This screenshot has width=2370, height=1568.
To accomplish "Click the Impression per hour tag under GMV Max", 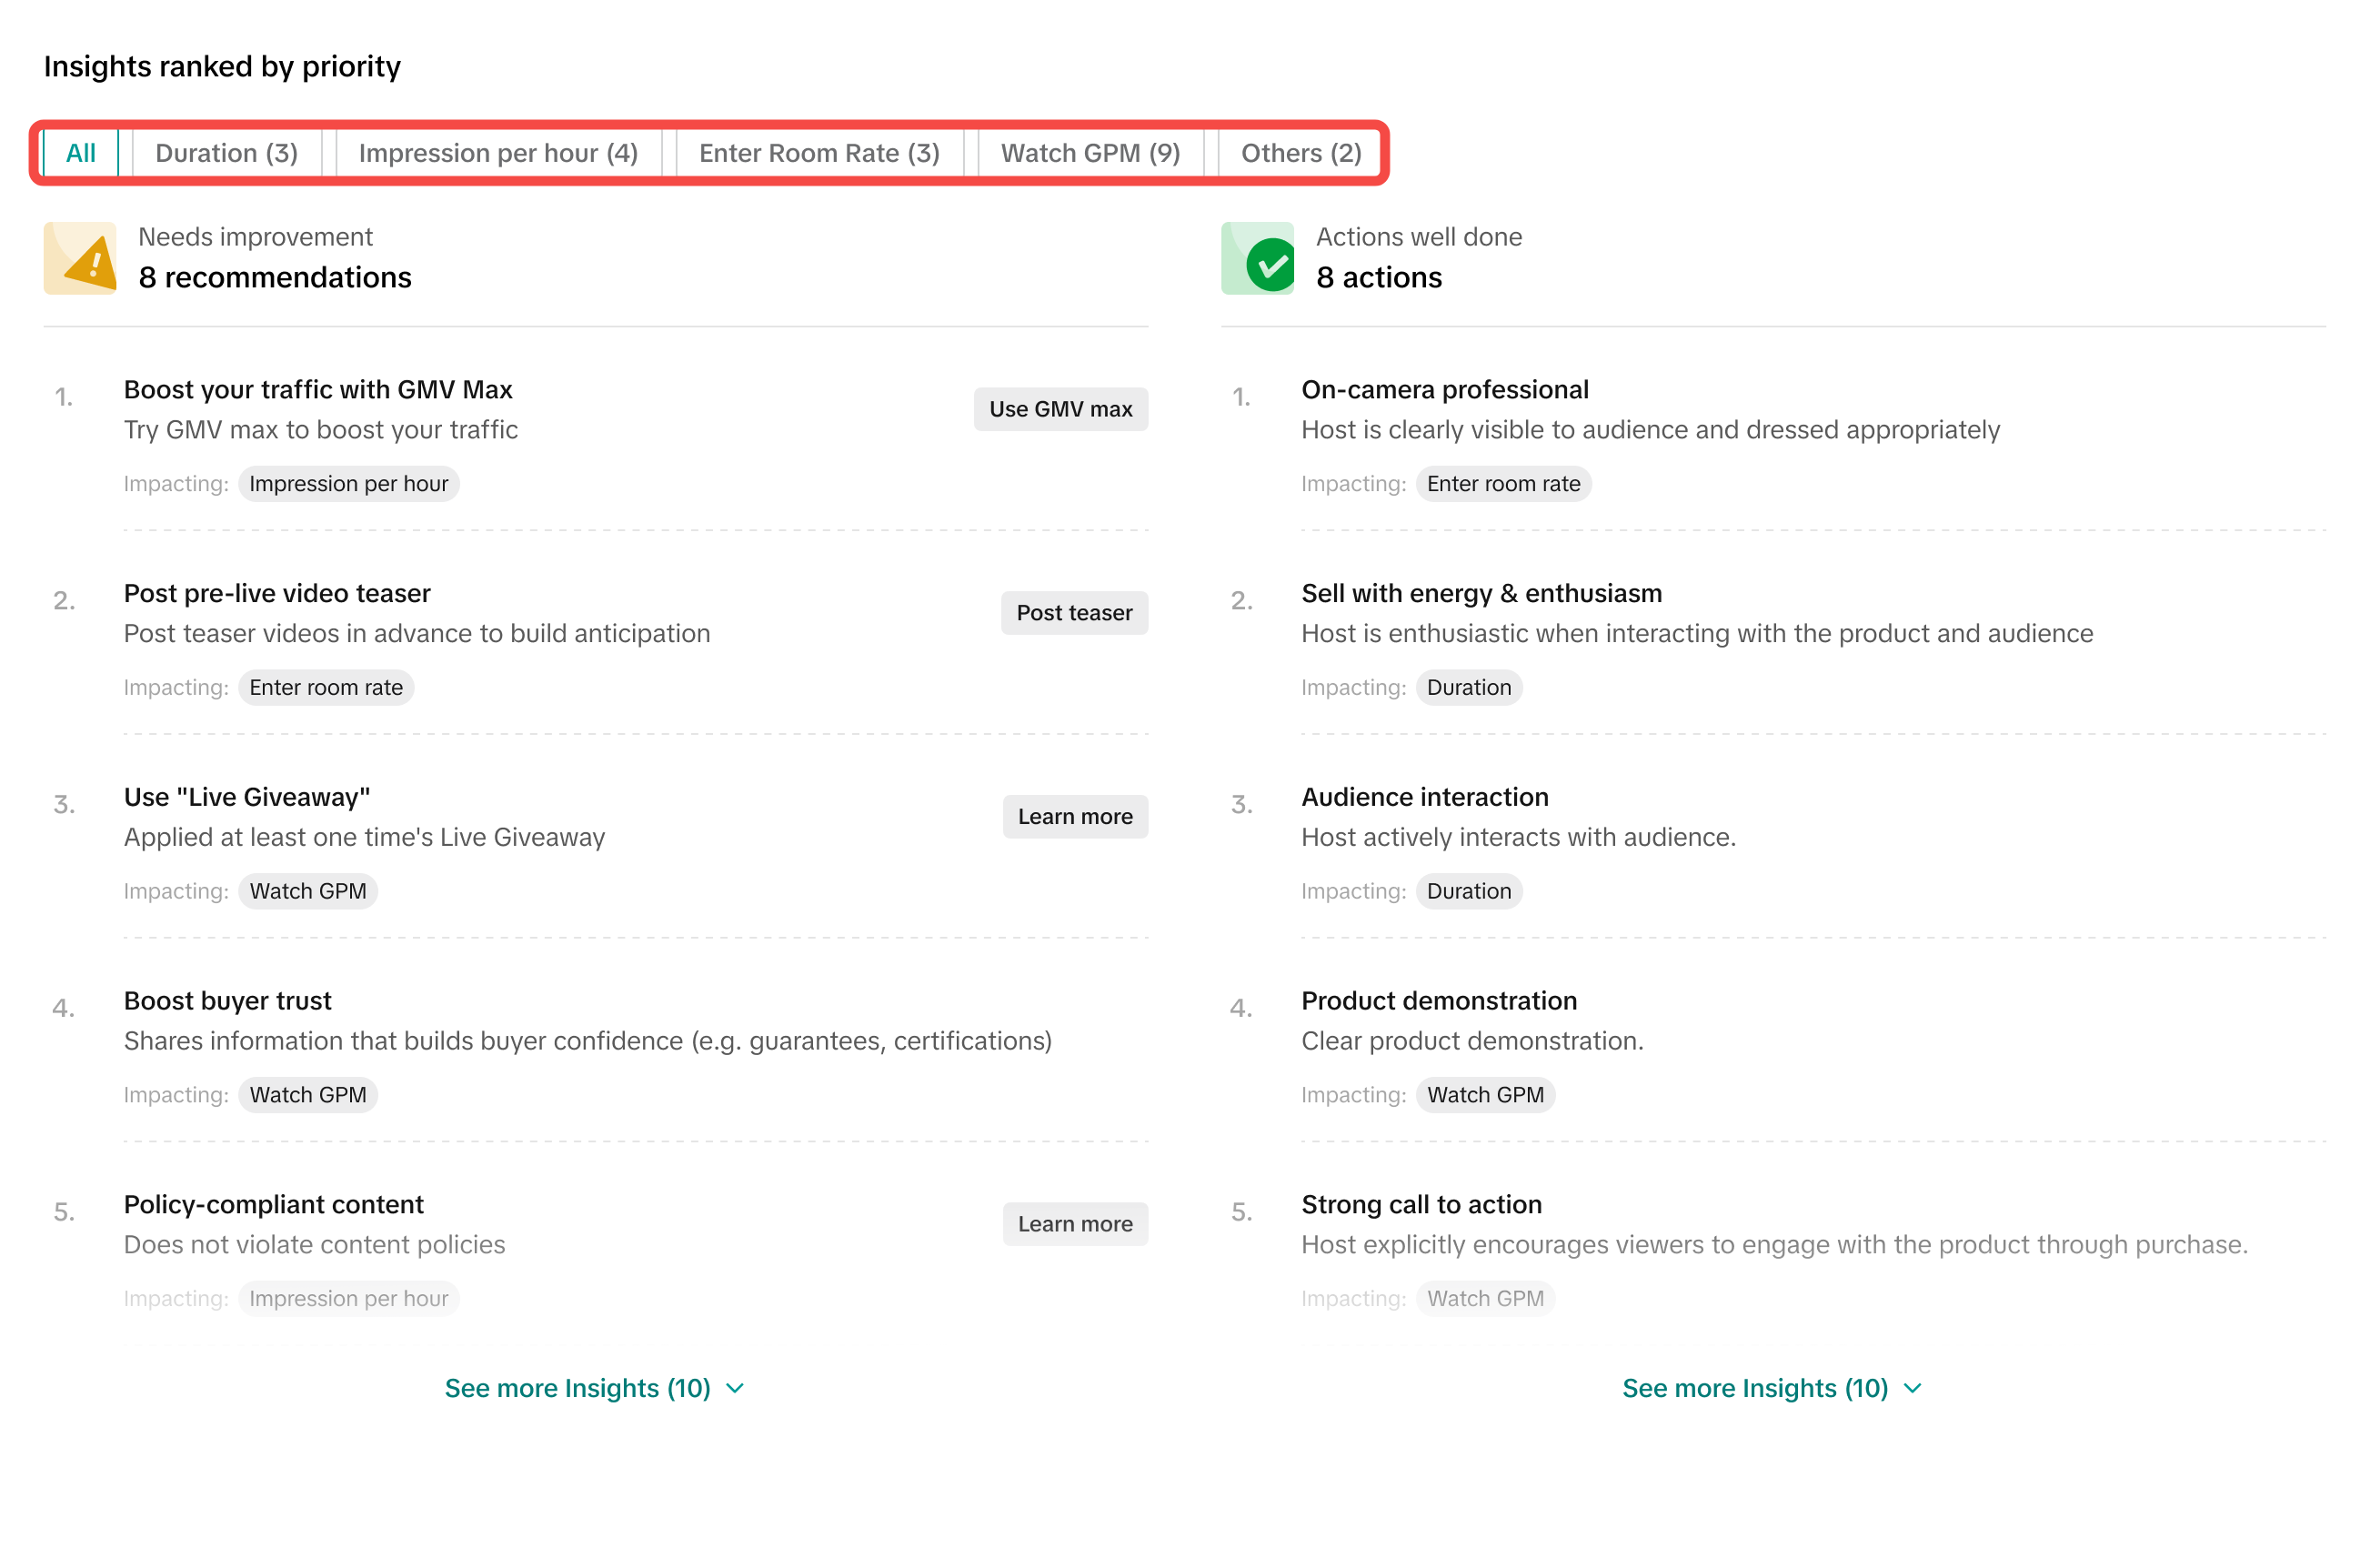I will pos(348,484).
